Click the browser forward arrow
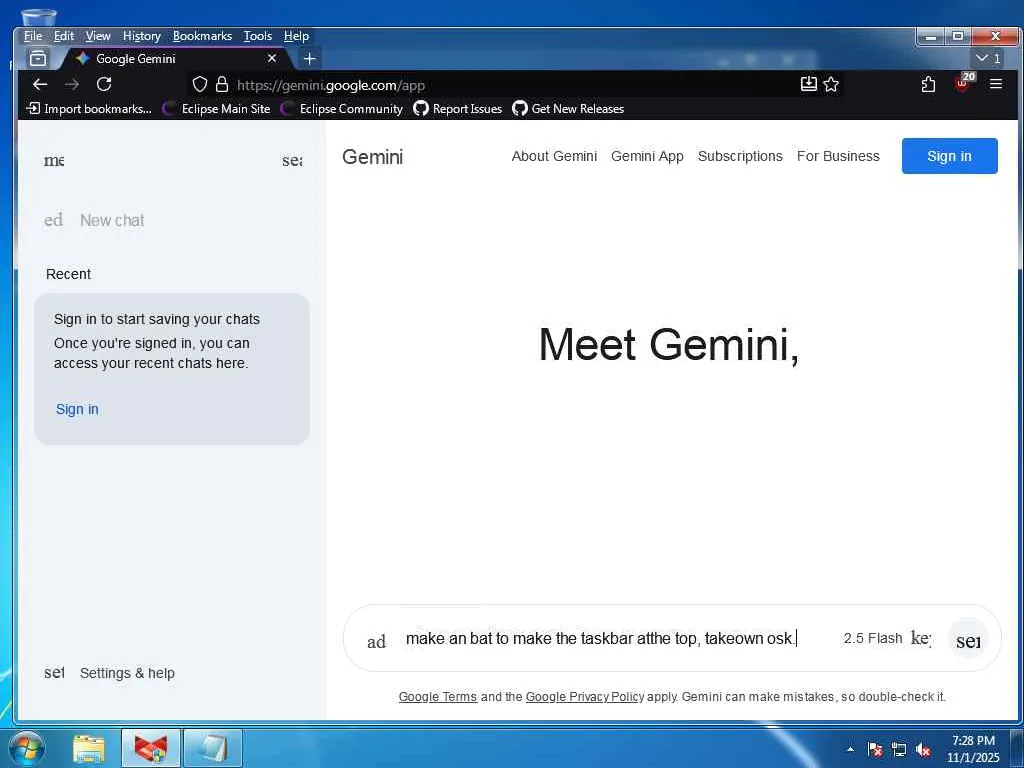 (x=72, y=84)
